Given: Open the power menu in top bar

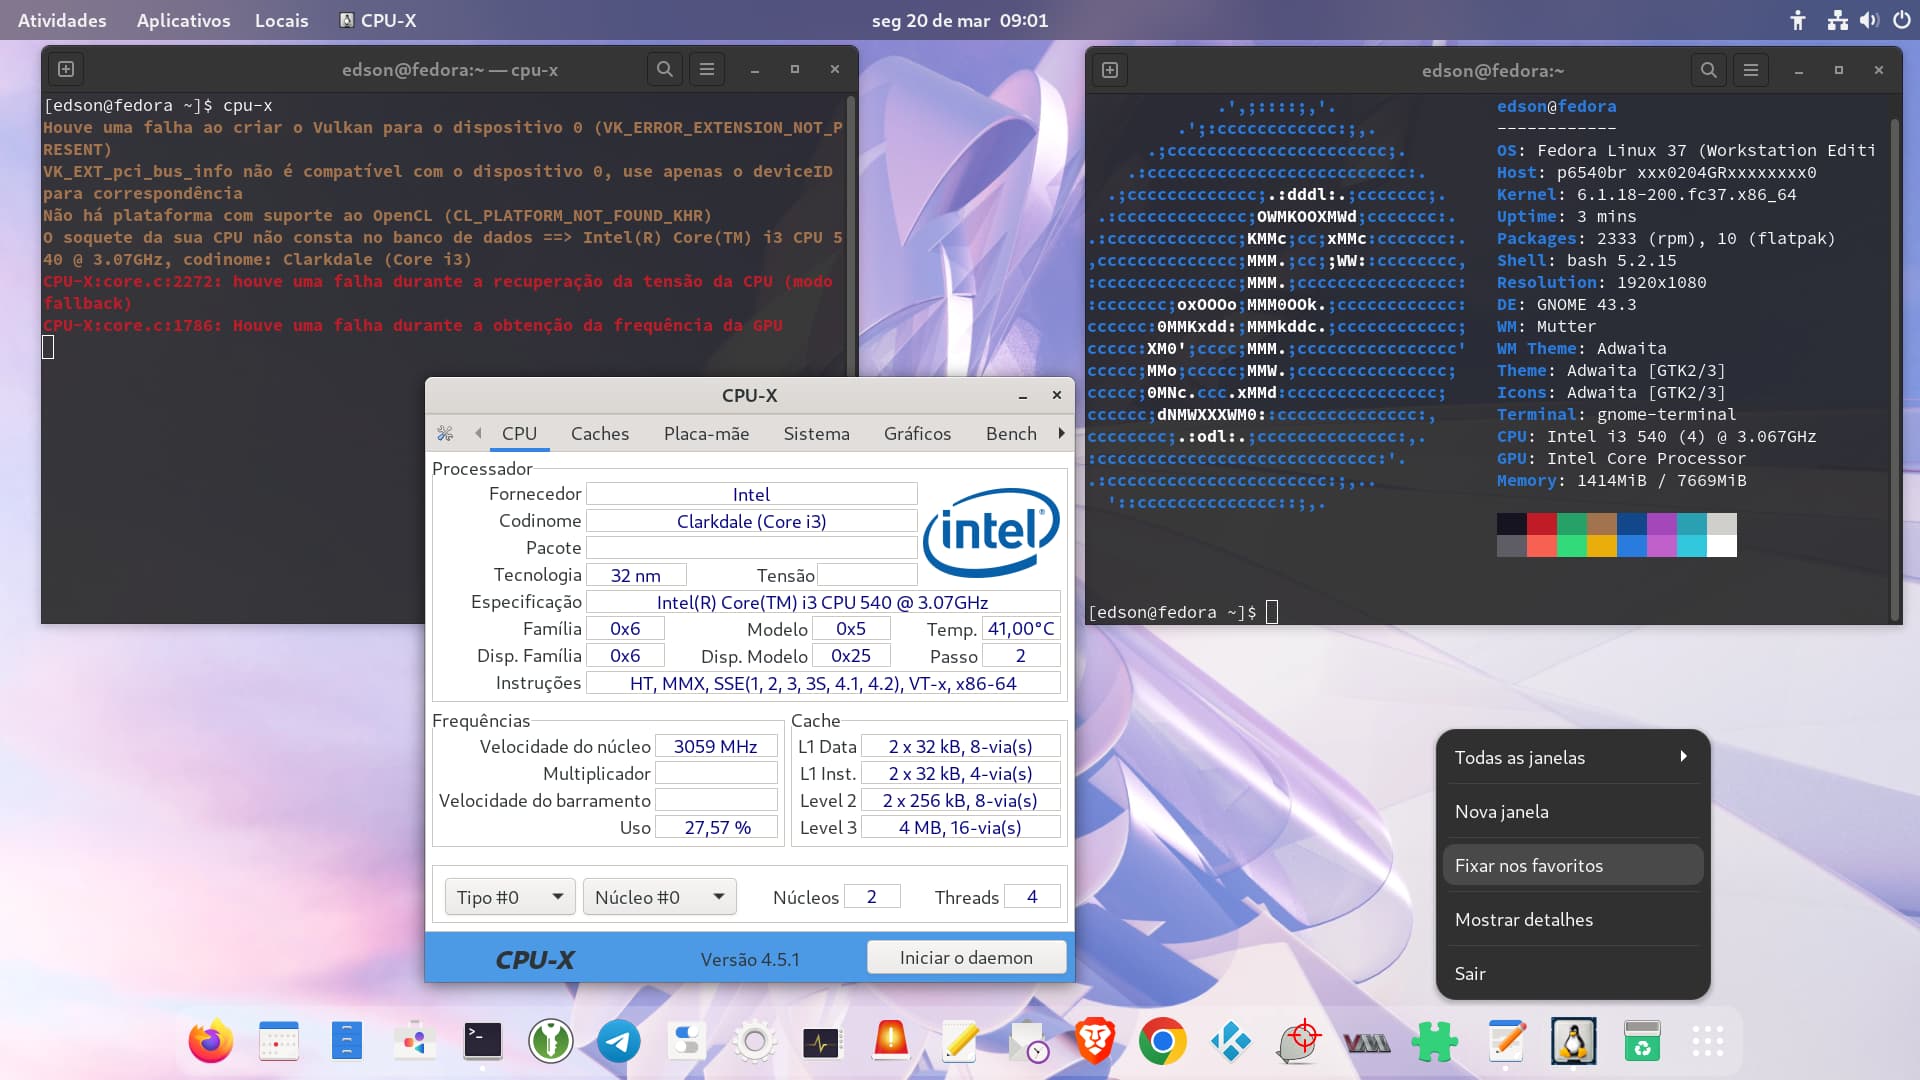Looking at the screenshot, I should coord(1901,20).
